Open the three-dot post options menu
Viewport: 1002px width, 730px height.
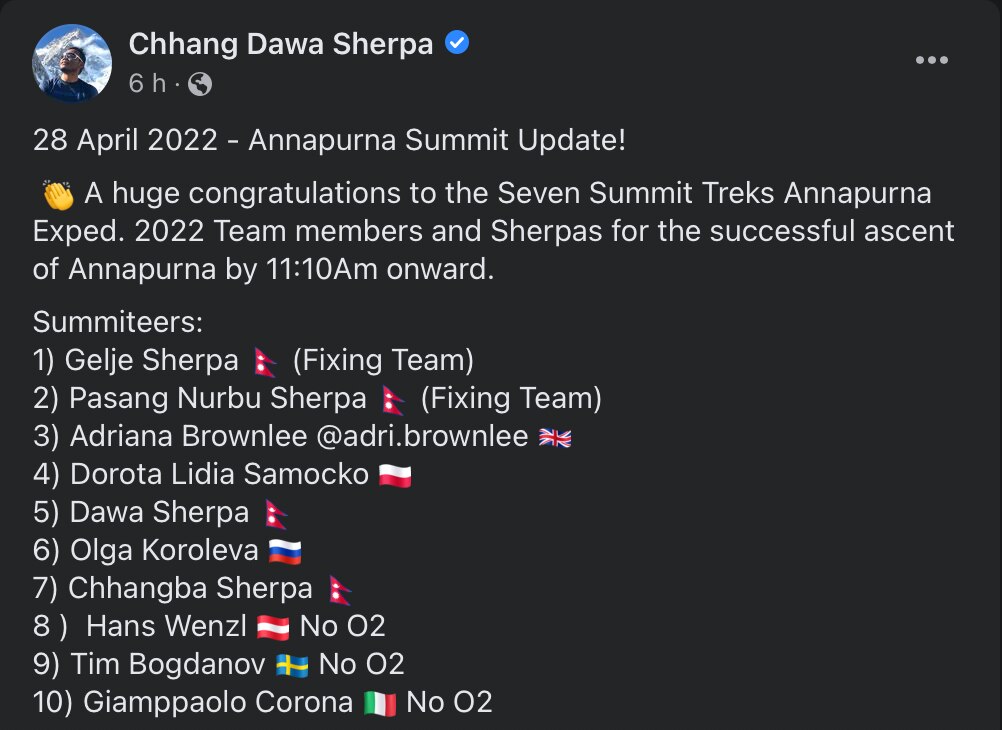pyautogui.click(x=931, y=61)
